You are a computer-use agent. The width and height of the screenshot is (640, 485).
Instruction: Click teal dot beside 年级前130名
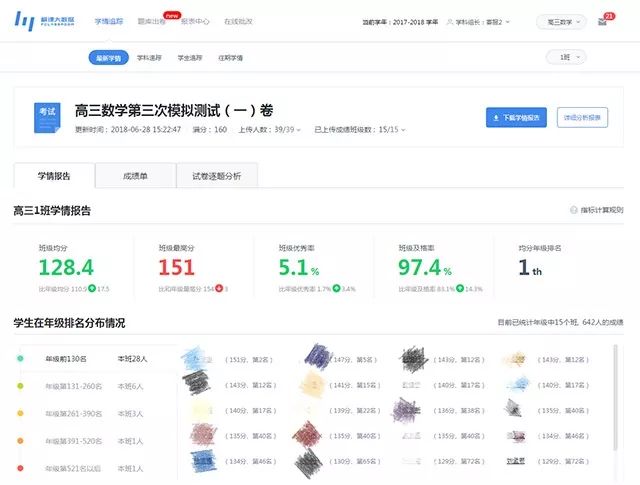click(x=20, y=358)
